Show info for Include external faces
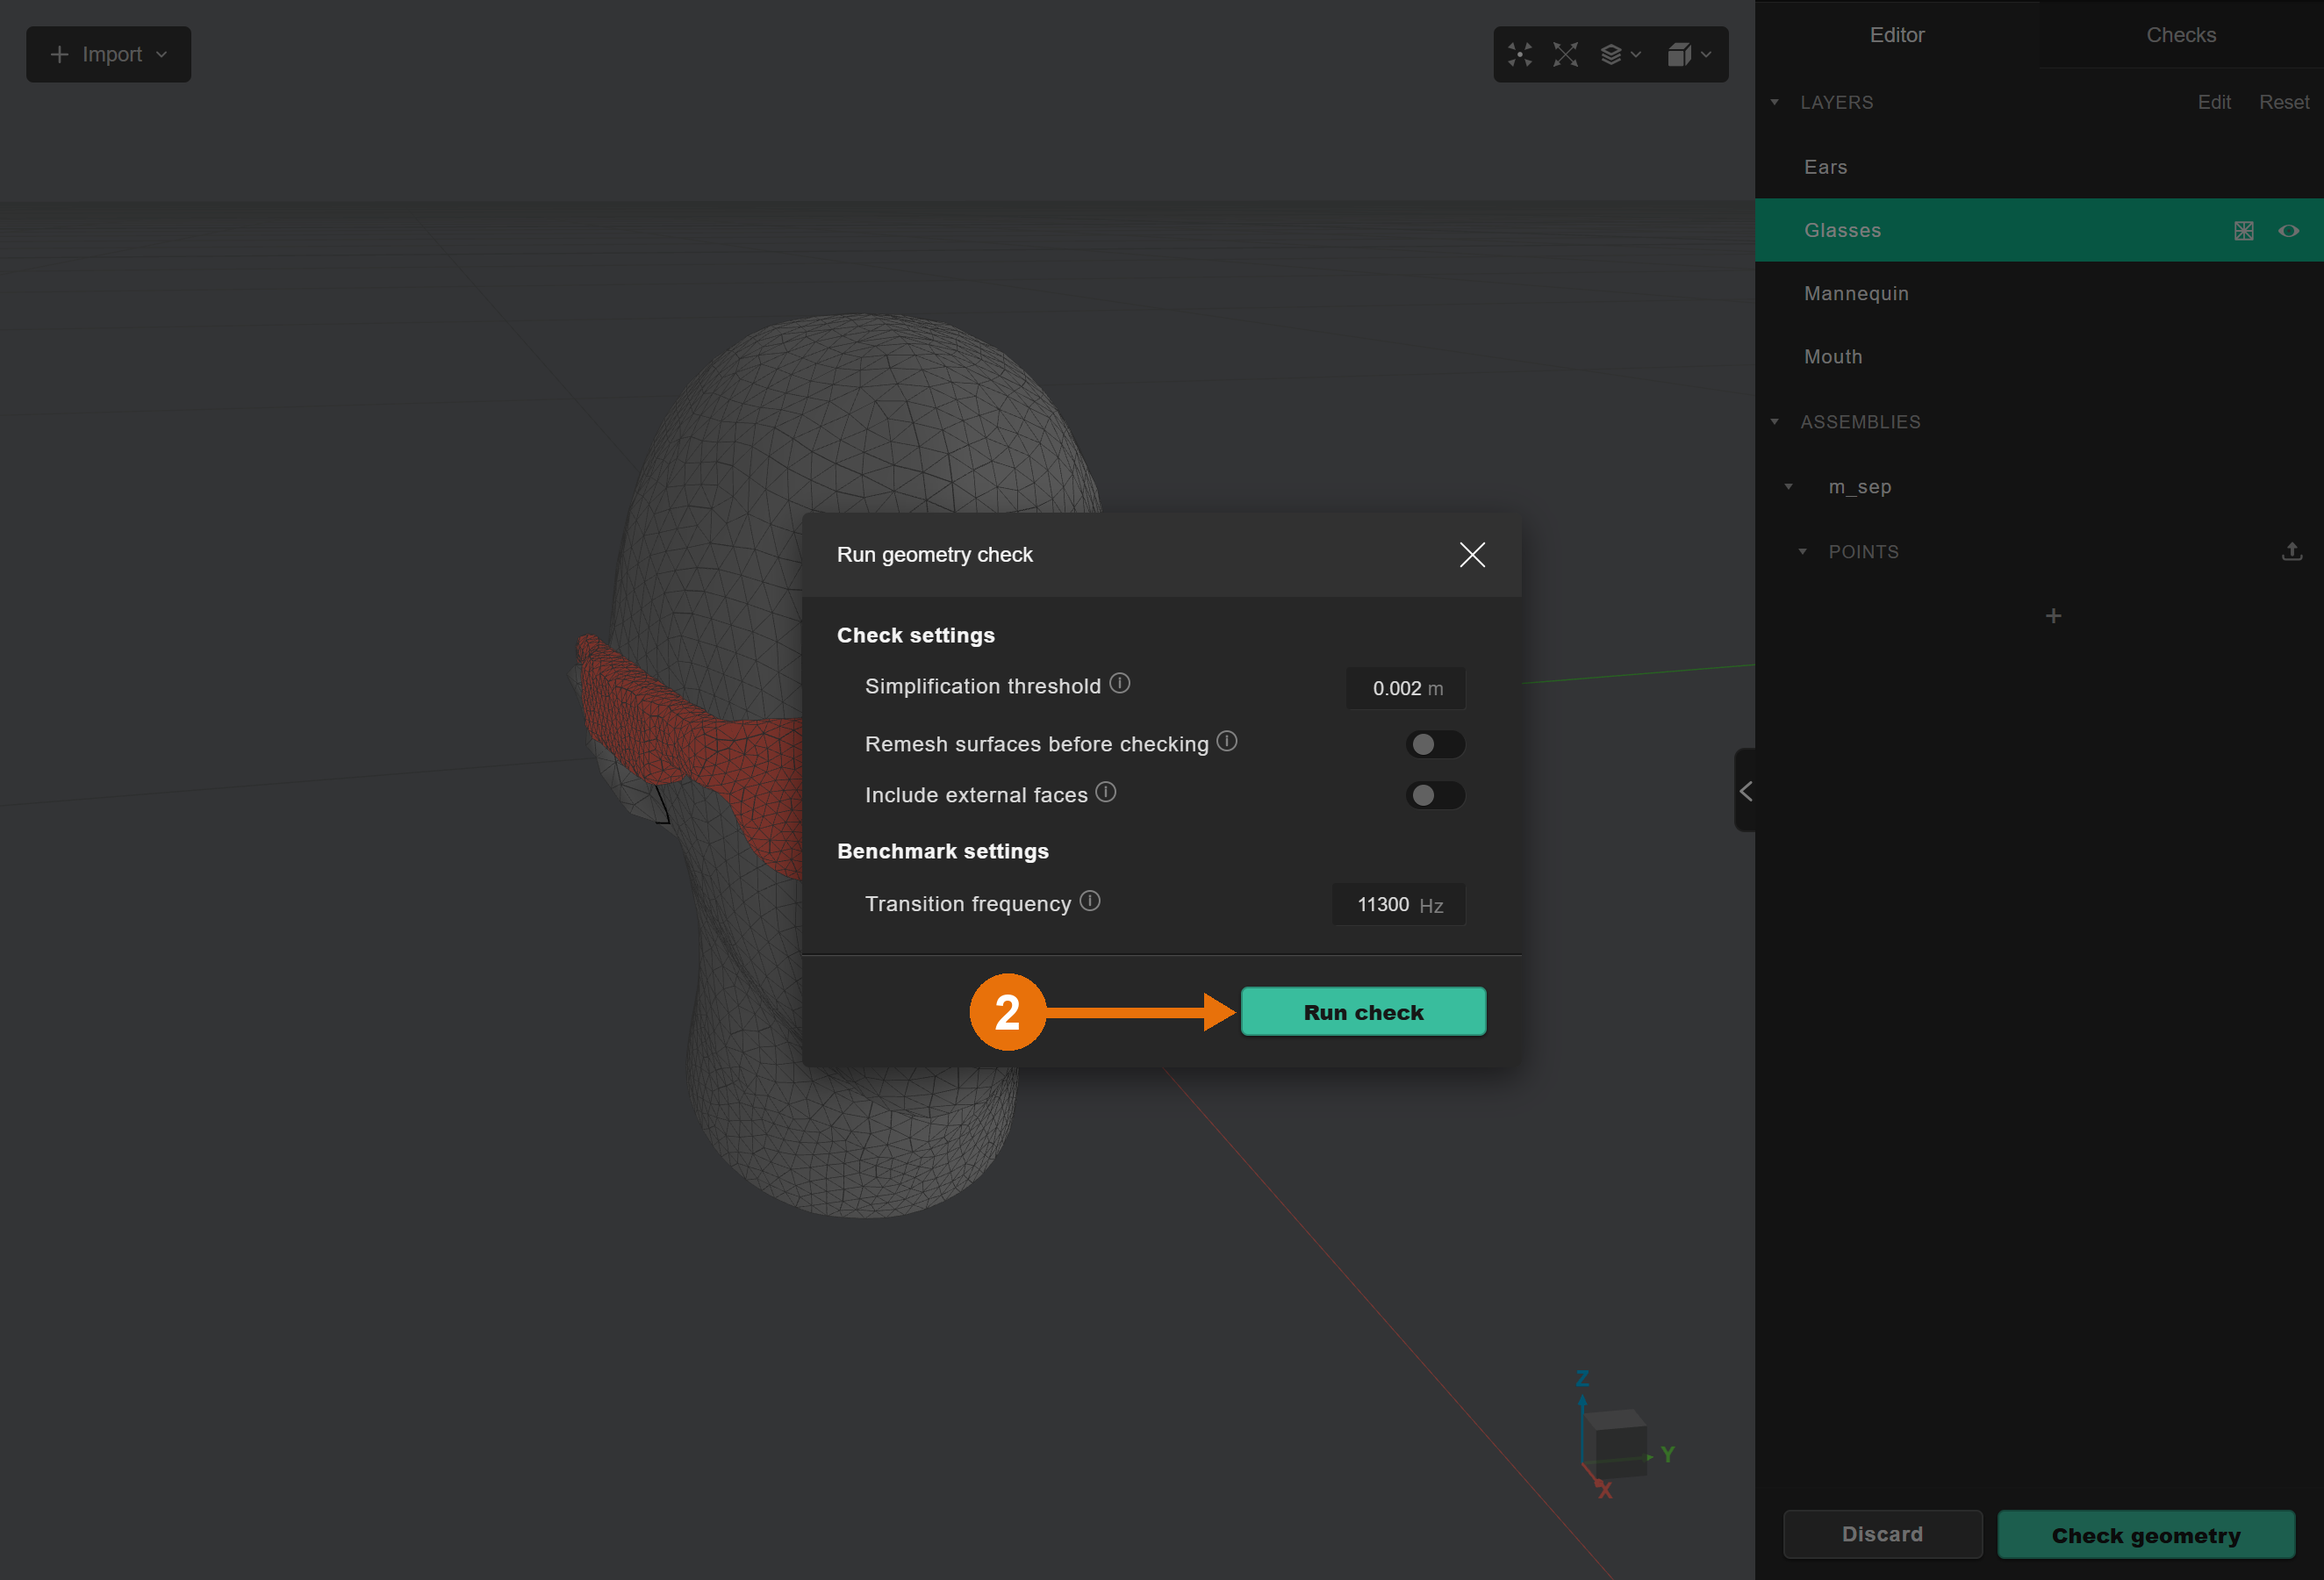This screenshot has width=2324, height=1580. 1105,792
